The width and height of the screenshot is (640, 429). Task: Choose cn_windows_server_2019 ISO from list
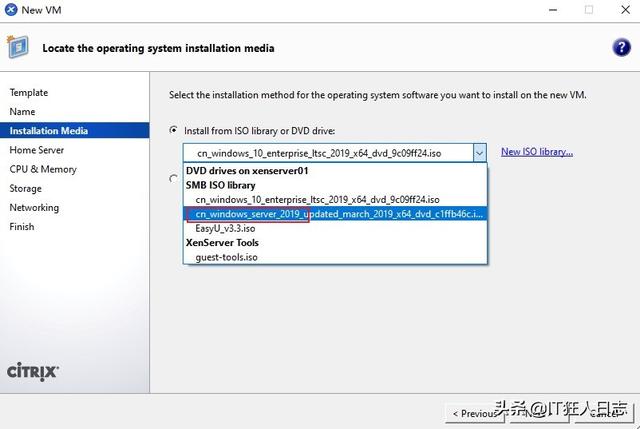tap(335, 214)
